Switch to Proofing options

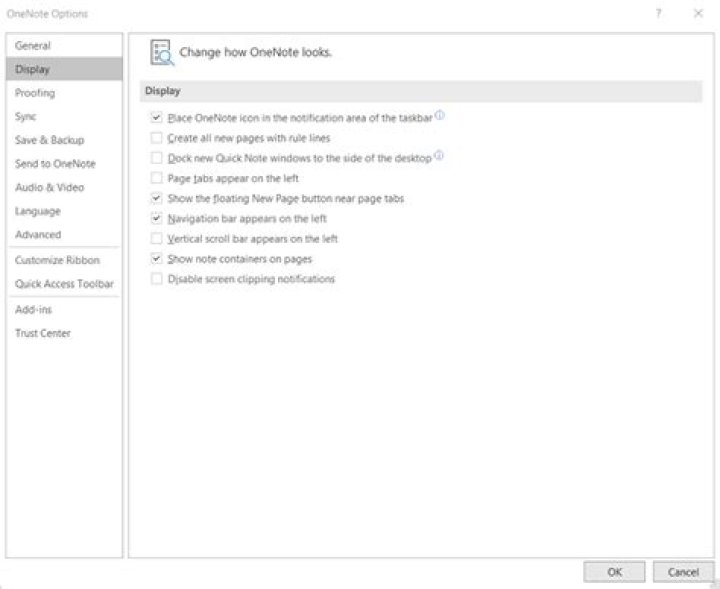(64, 93)
